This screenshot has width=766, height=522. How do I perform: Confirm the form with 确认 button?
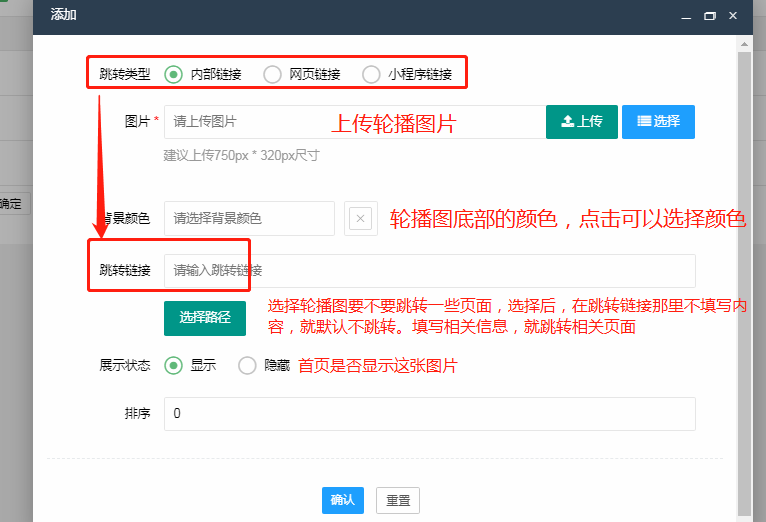click(342, 500)
